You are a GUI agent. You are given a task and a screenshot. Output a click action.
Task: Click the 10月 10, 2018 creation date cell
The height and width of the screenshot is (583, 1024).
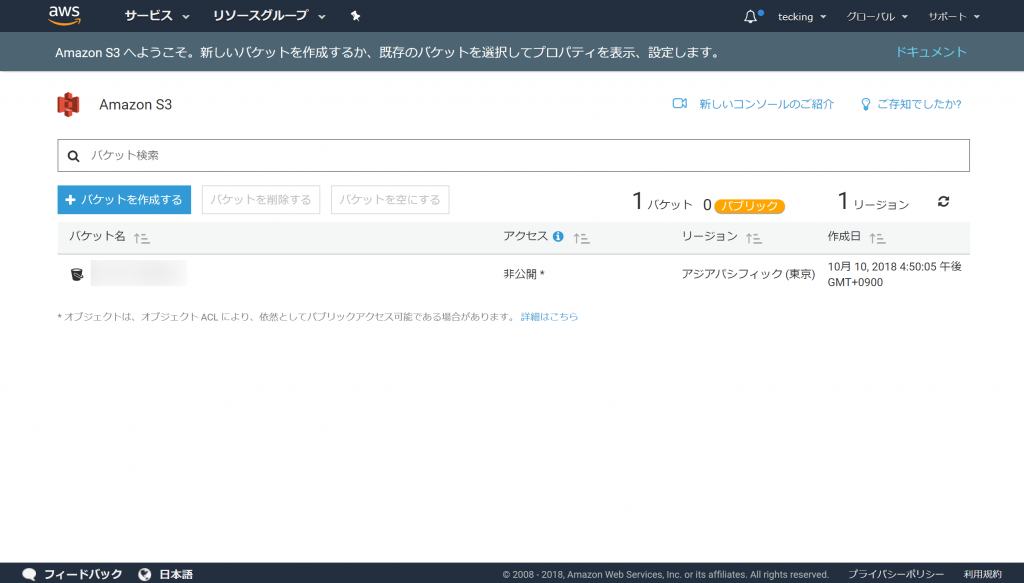895,274
